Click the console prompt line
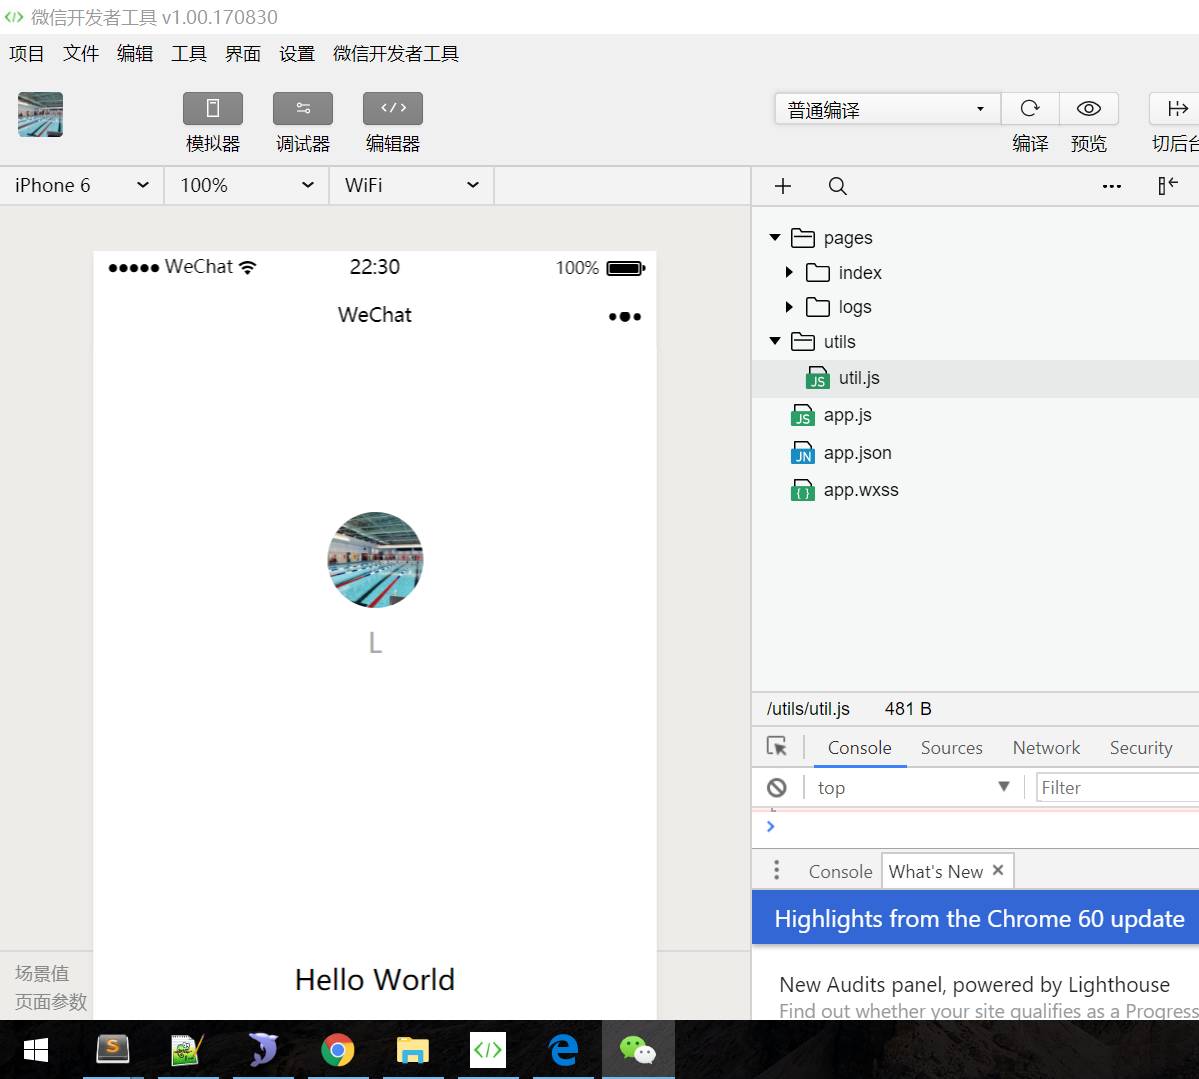The width and height of the screenshot is (1199, 1079). [x=975, y=827]
